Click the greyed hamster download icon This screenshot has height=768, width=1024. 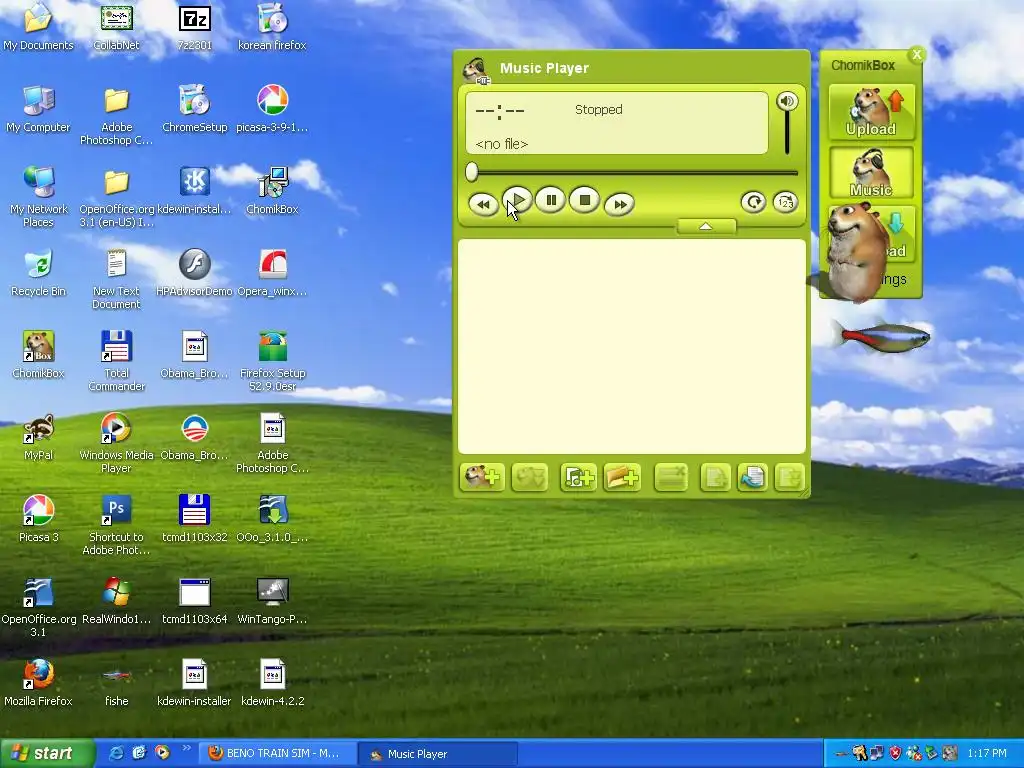click(x=530, y=477)
